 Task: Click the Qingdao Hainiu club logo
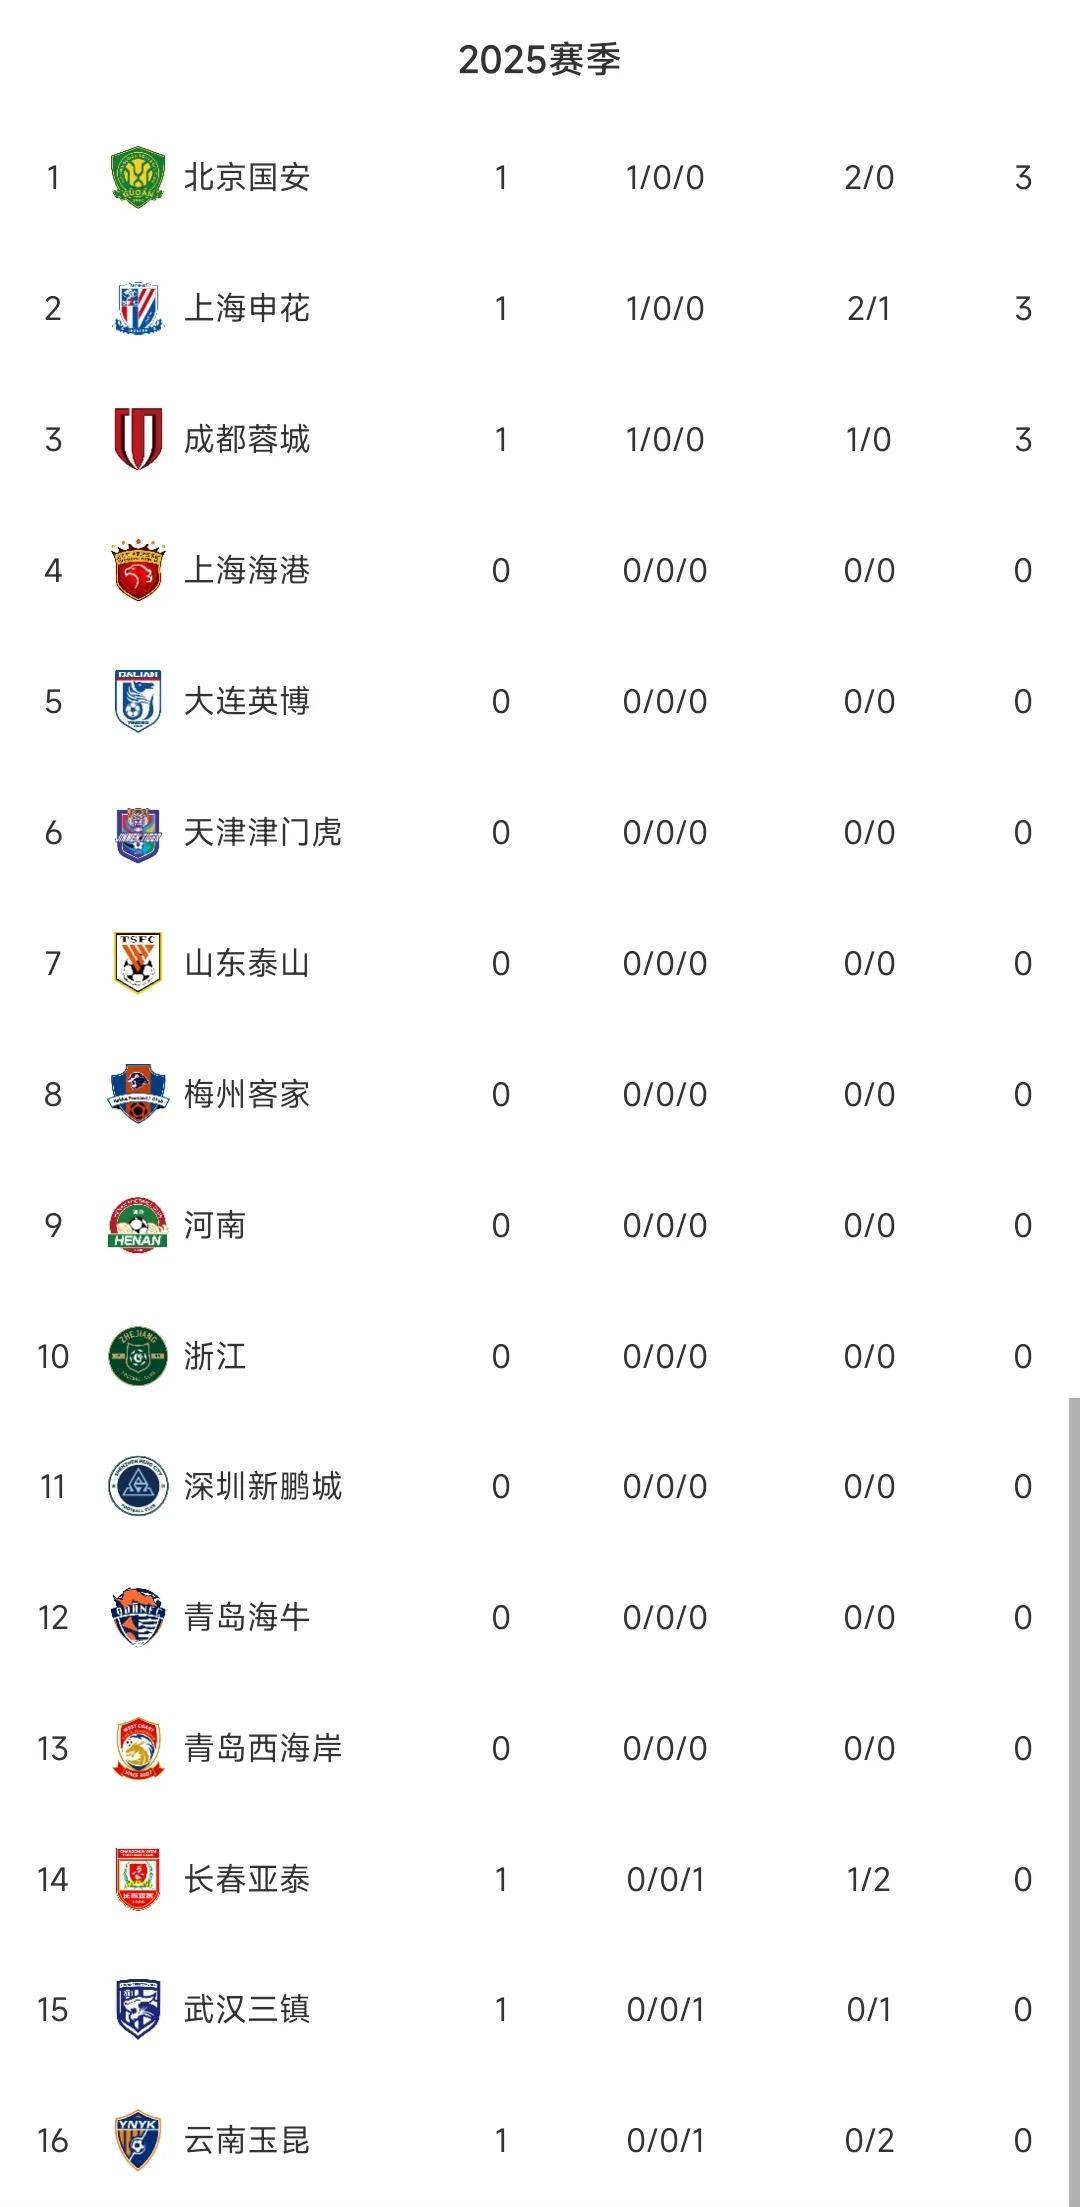point(138,1618)
